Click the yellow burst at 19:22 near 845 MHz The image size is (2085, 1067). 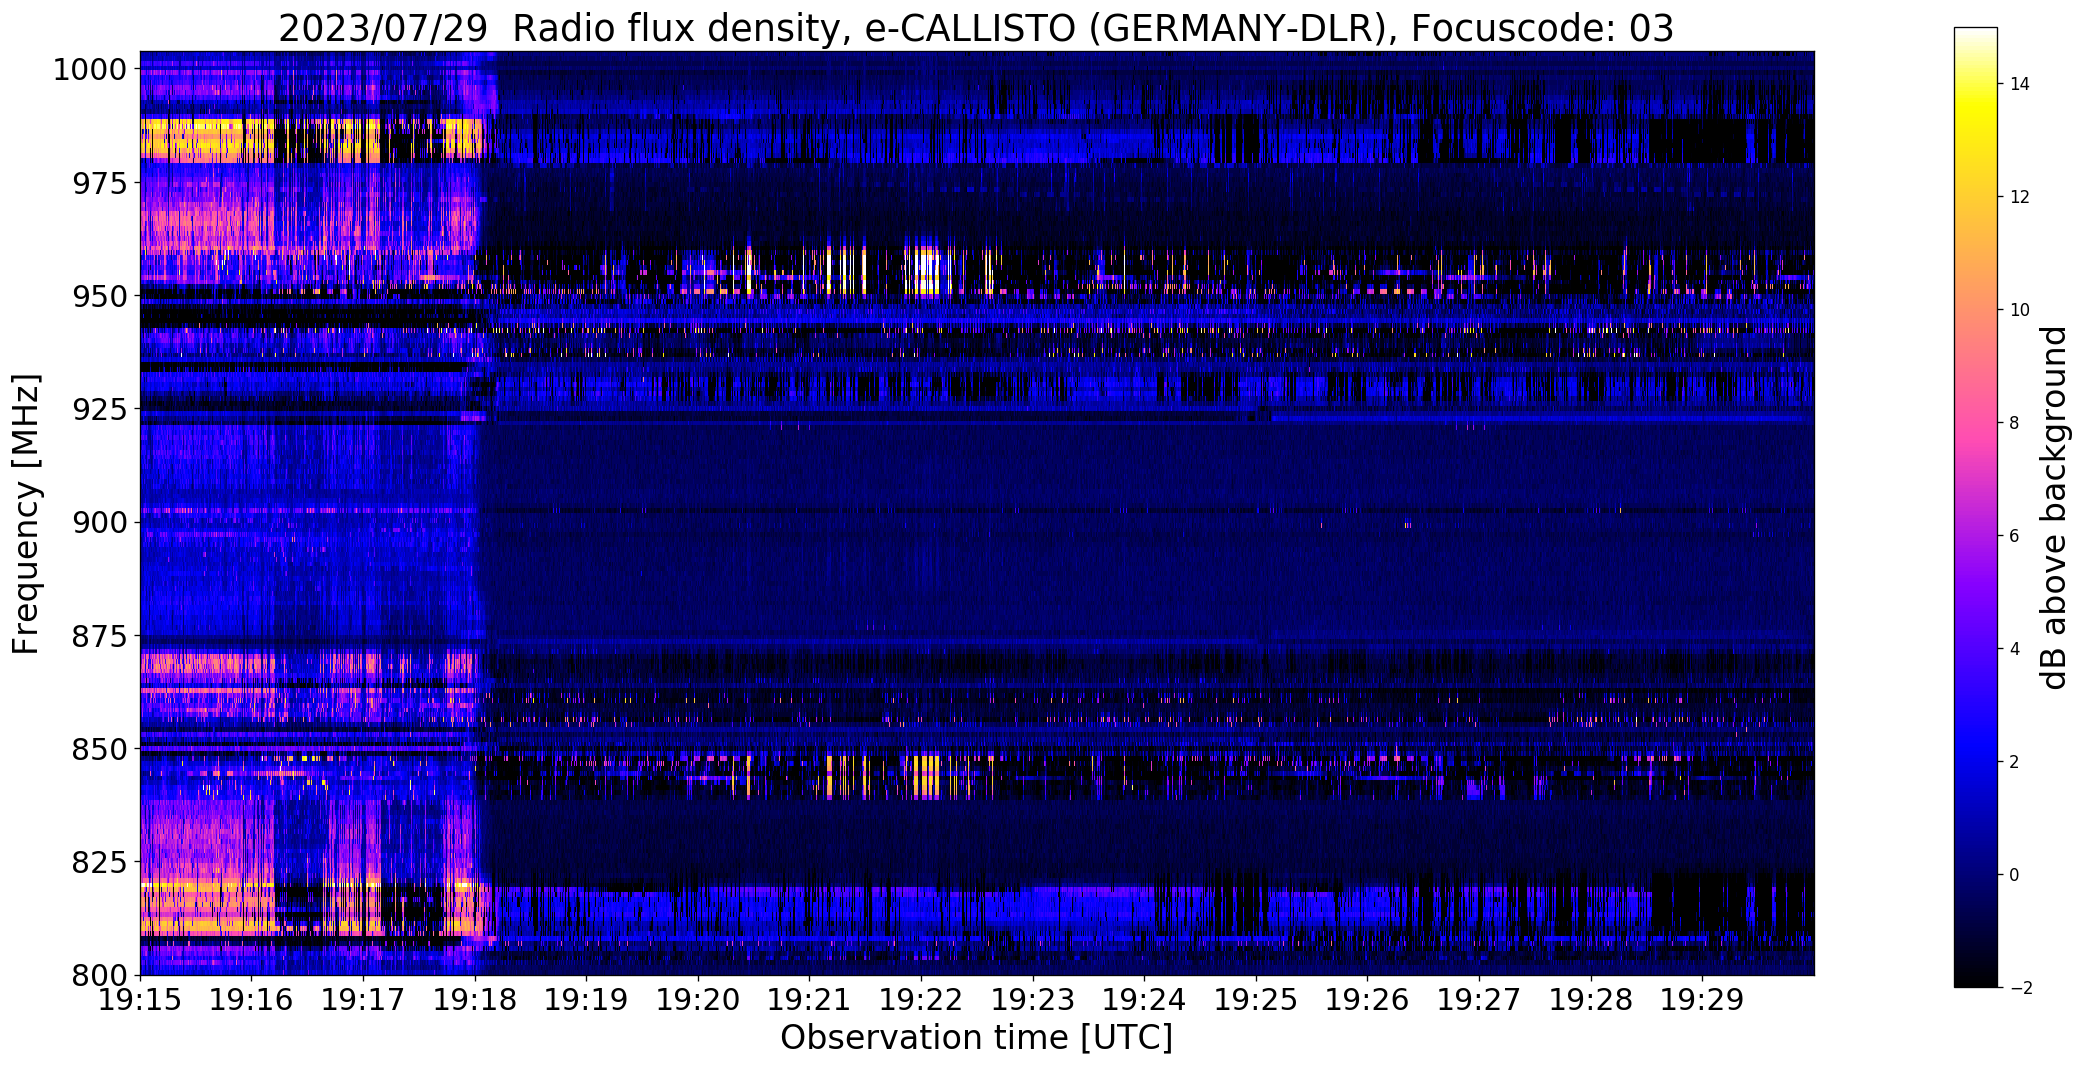[926, 776]
